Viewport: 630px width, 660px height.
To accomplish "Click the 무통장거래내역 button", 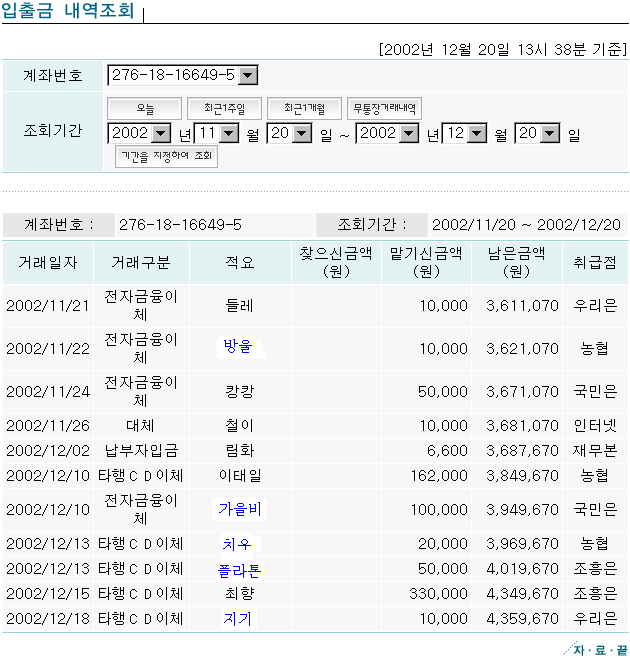I will pos(385,108).
